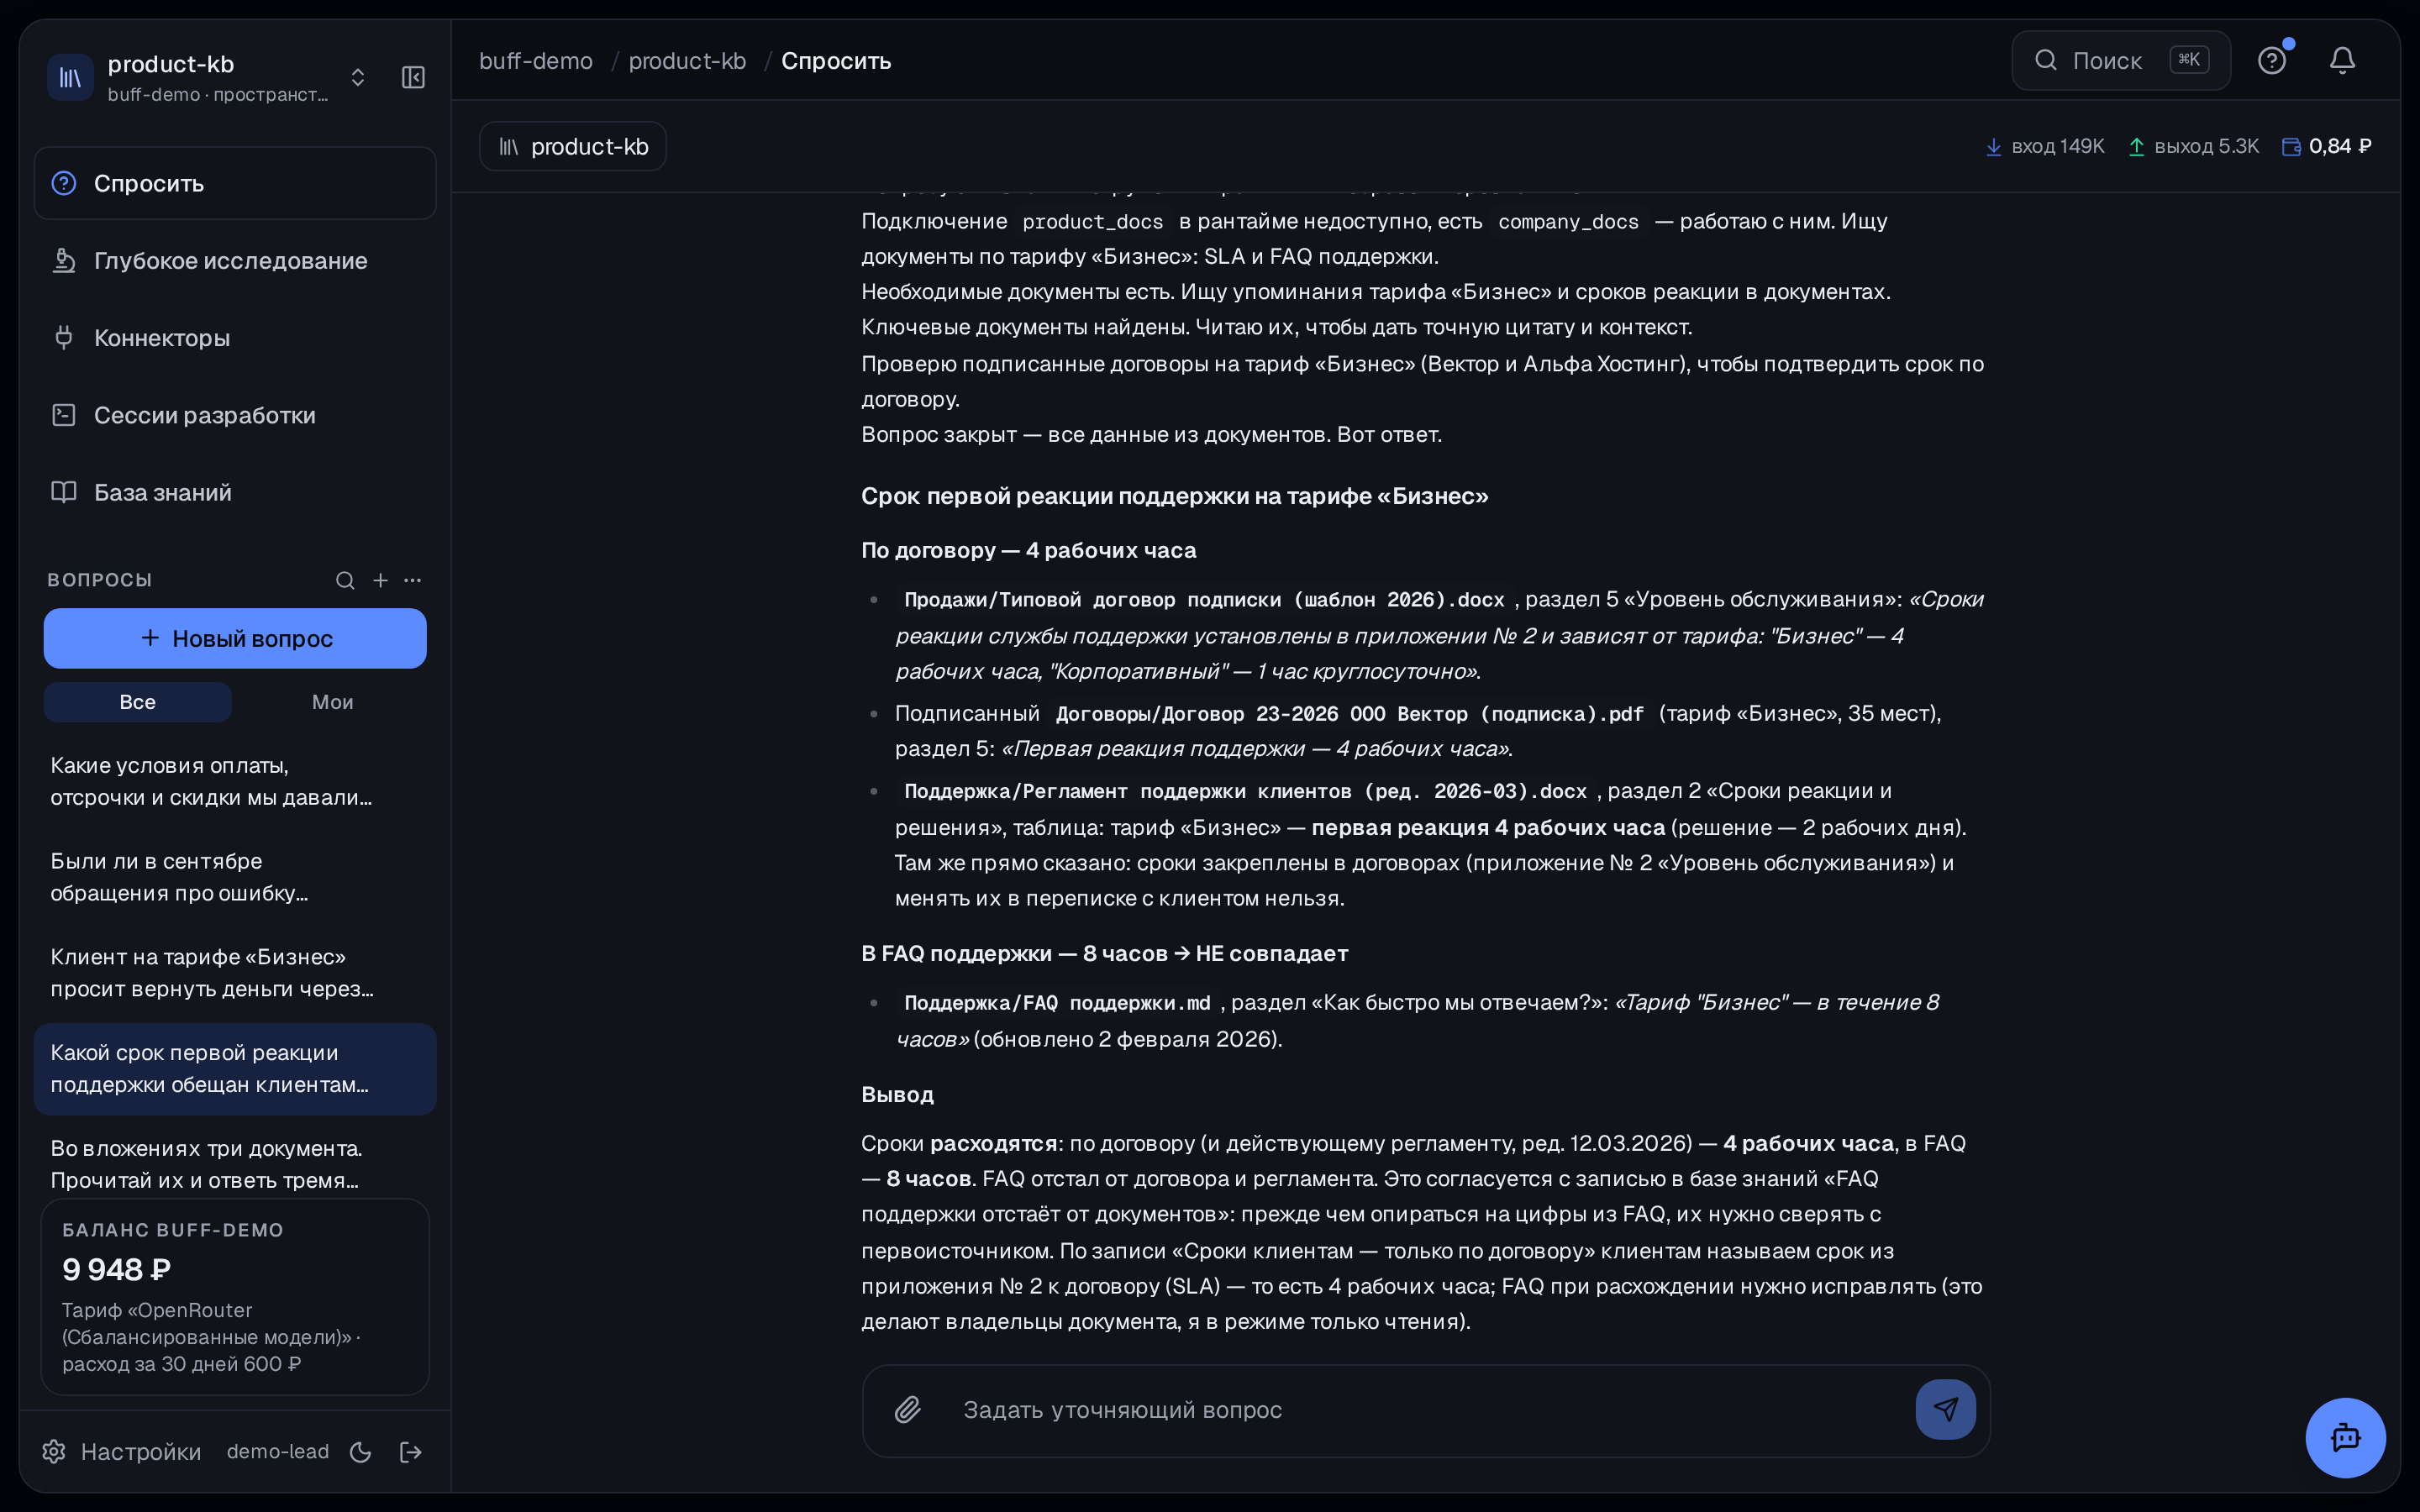Open question 'Какие условия оплаты, отсрочки и скидки'
This screenshot has width=2420, height=1512.
[235, 781]
